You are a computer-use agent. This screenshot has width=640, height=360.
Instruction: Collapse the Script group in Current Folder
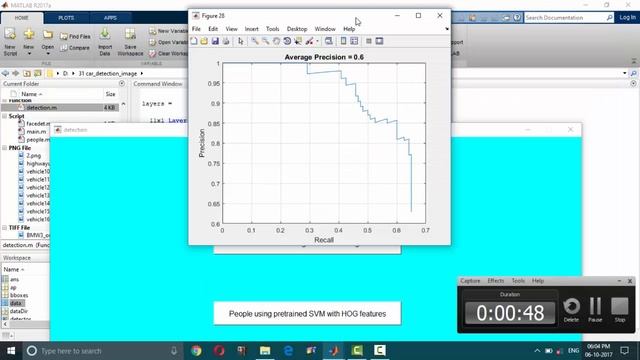(x=4, y=116)
